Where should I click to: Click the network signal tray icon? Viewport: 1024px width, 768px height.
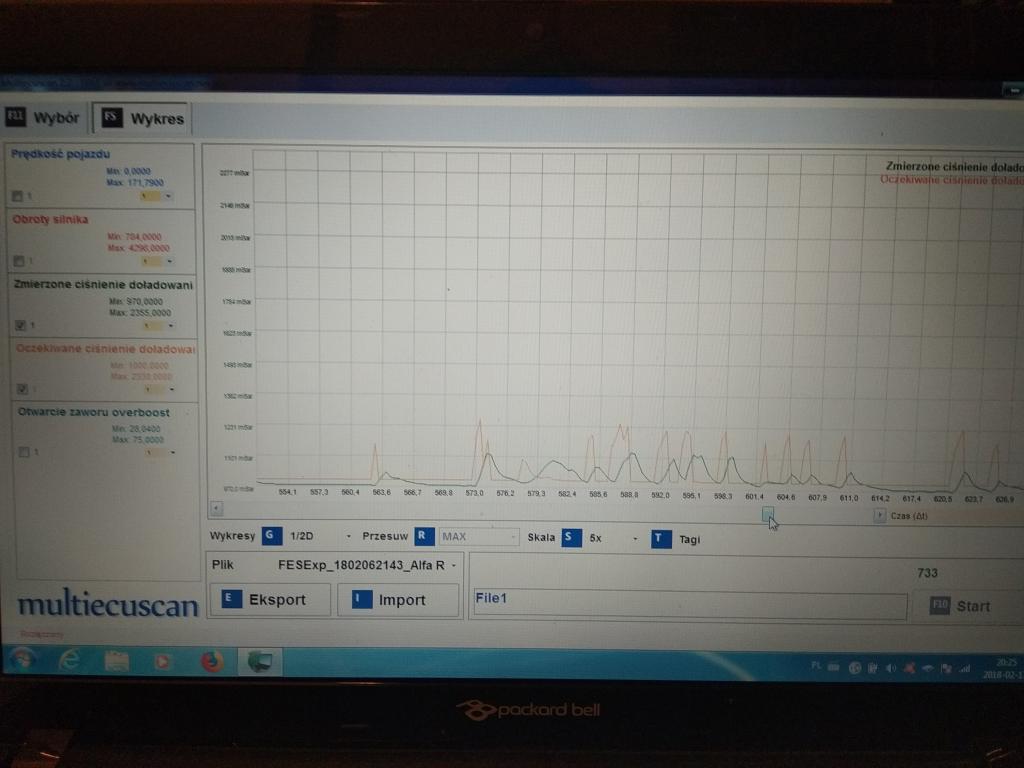point(965,669)
